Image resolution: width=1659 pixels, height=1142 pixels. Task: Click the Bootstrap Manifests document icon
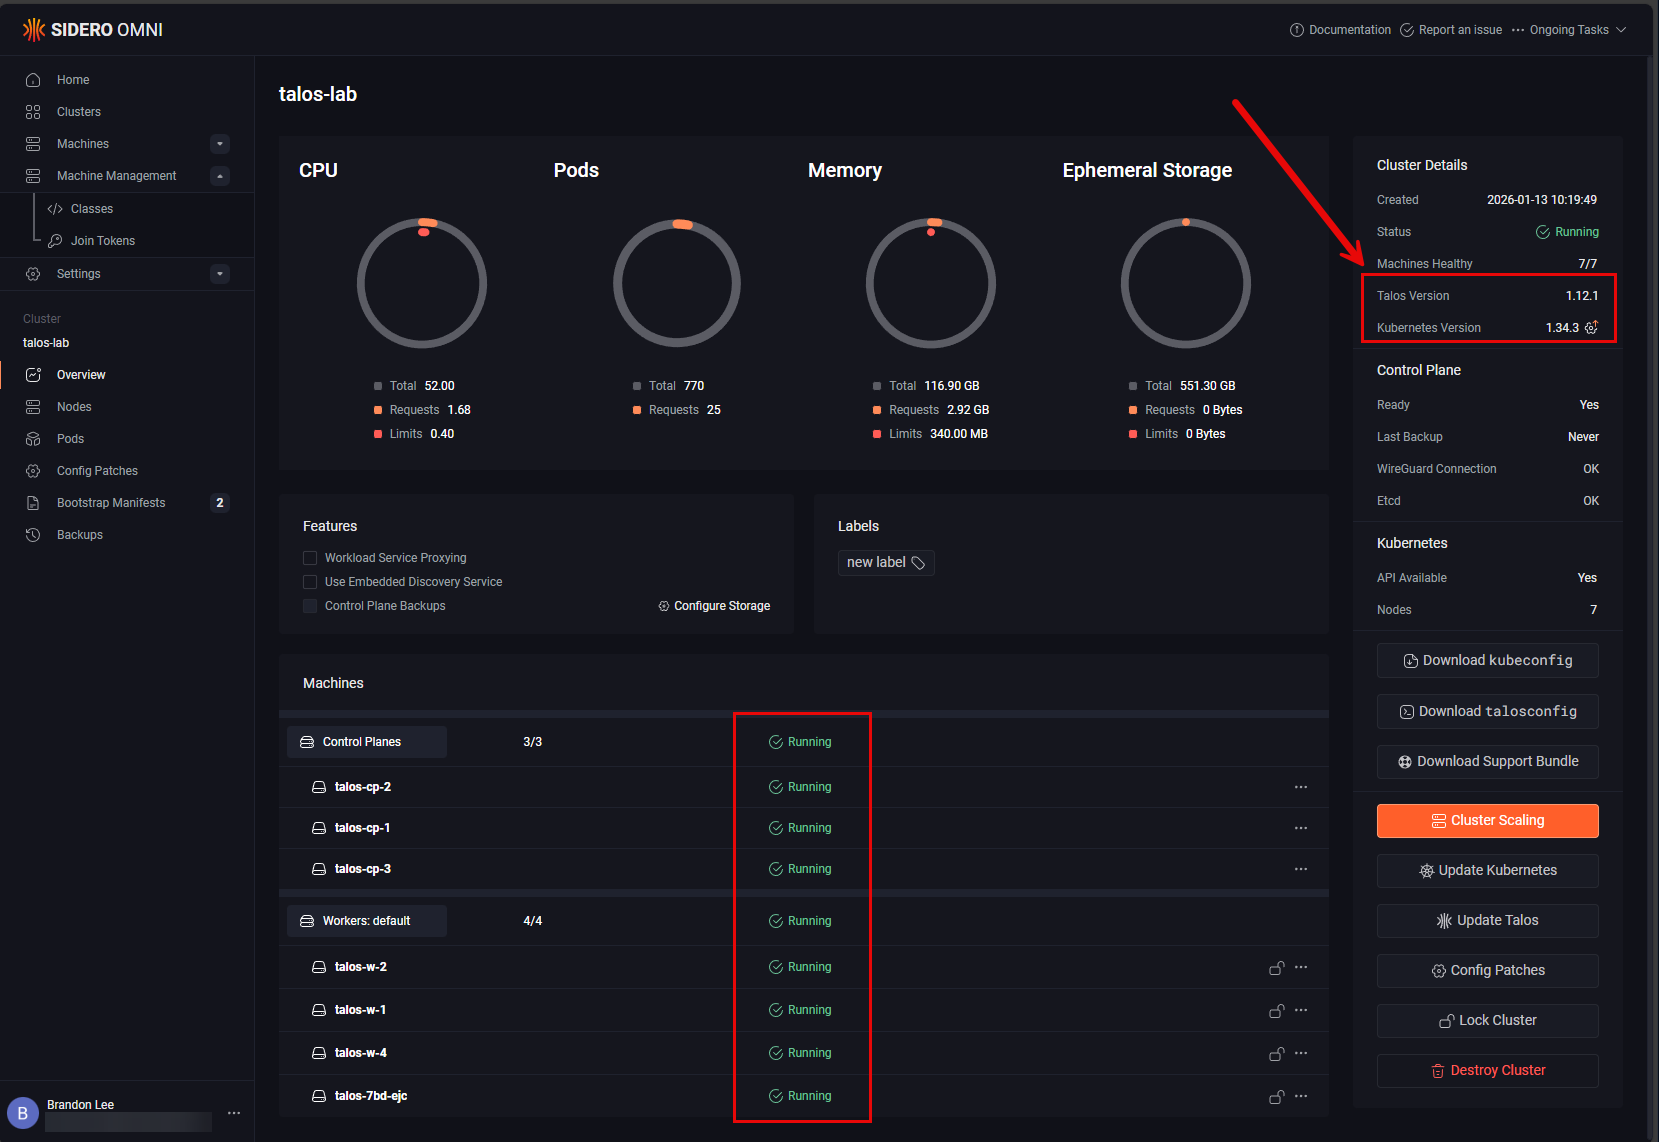33,503
